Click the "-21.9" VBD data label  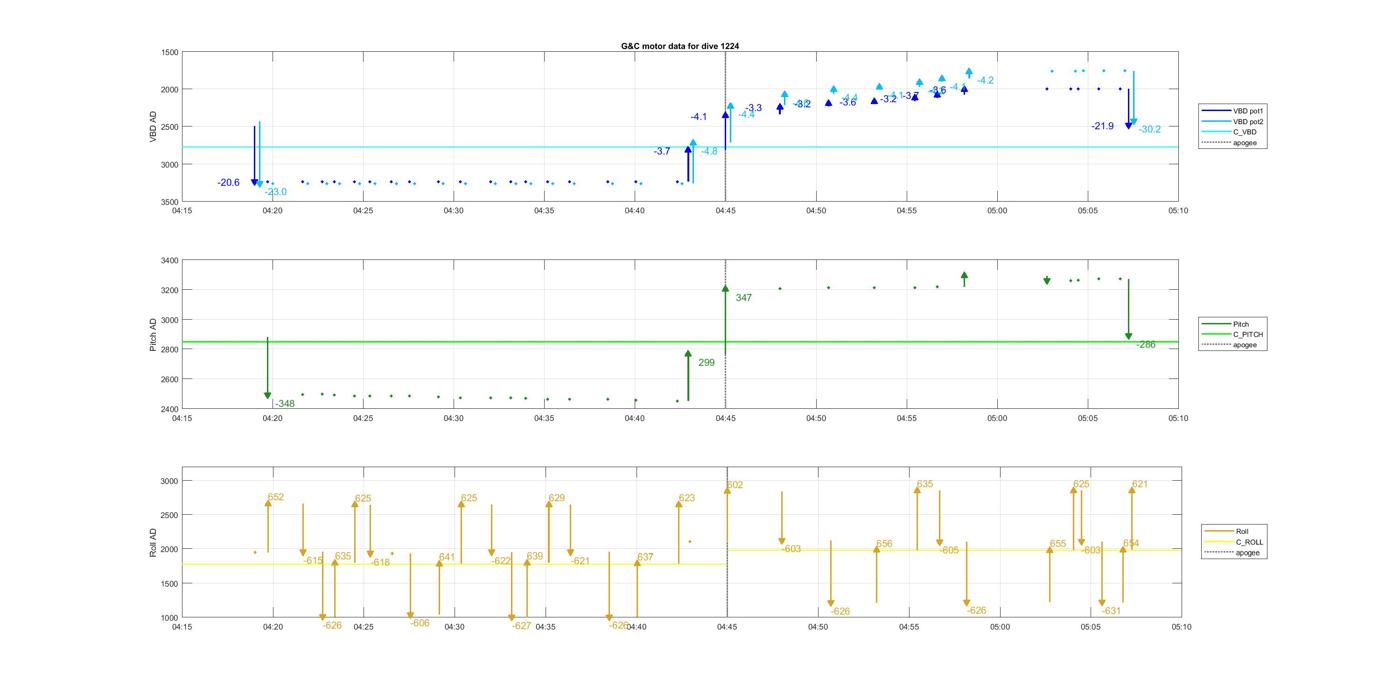pyautogui.click(x=1103, y=127)
